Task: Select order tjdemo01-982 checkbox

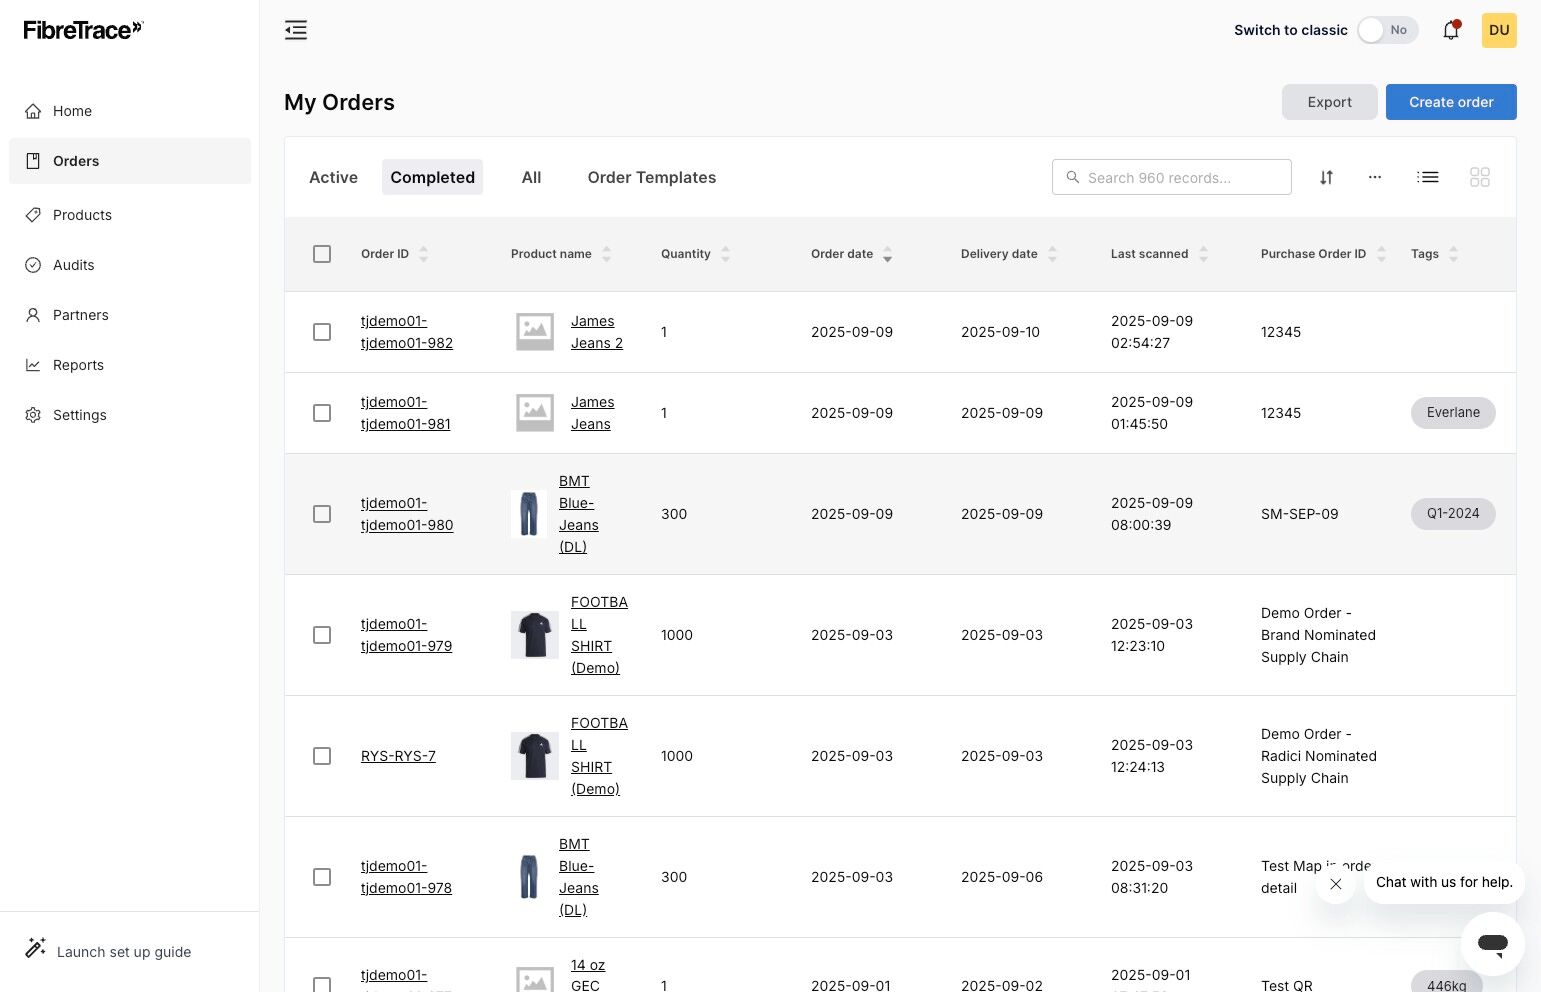Action: pyautogui.click(x=322, y=332)
